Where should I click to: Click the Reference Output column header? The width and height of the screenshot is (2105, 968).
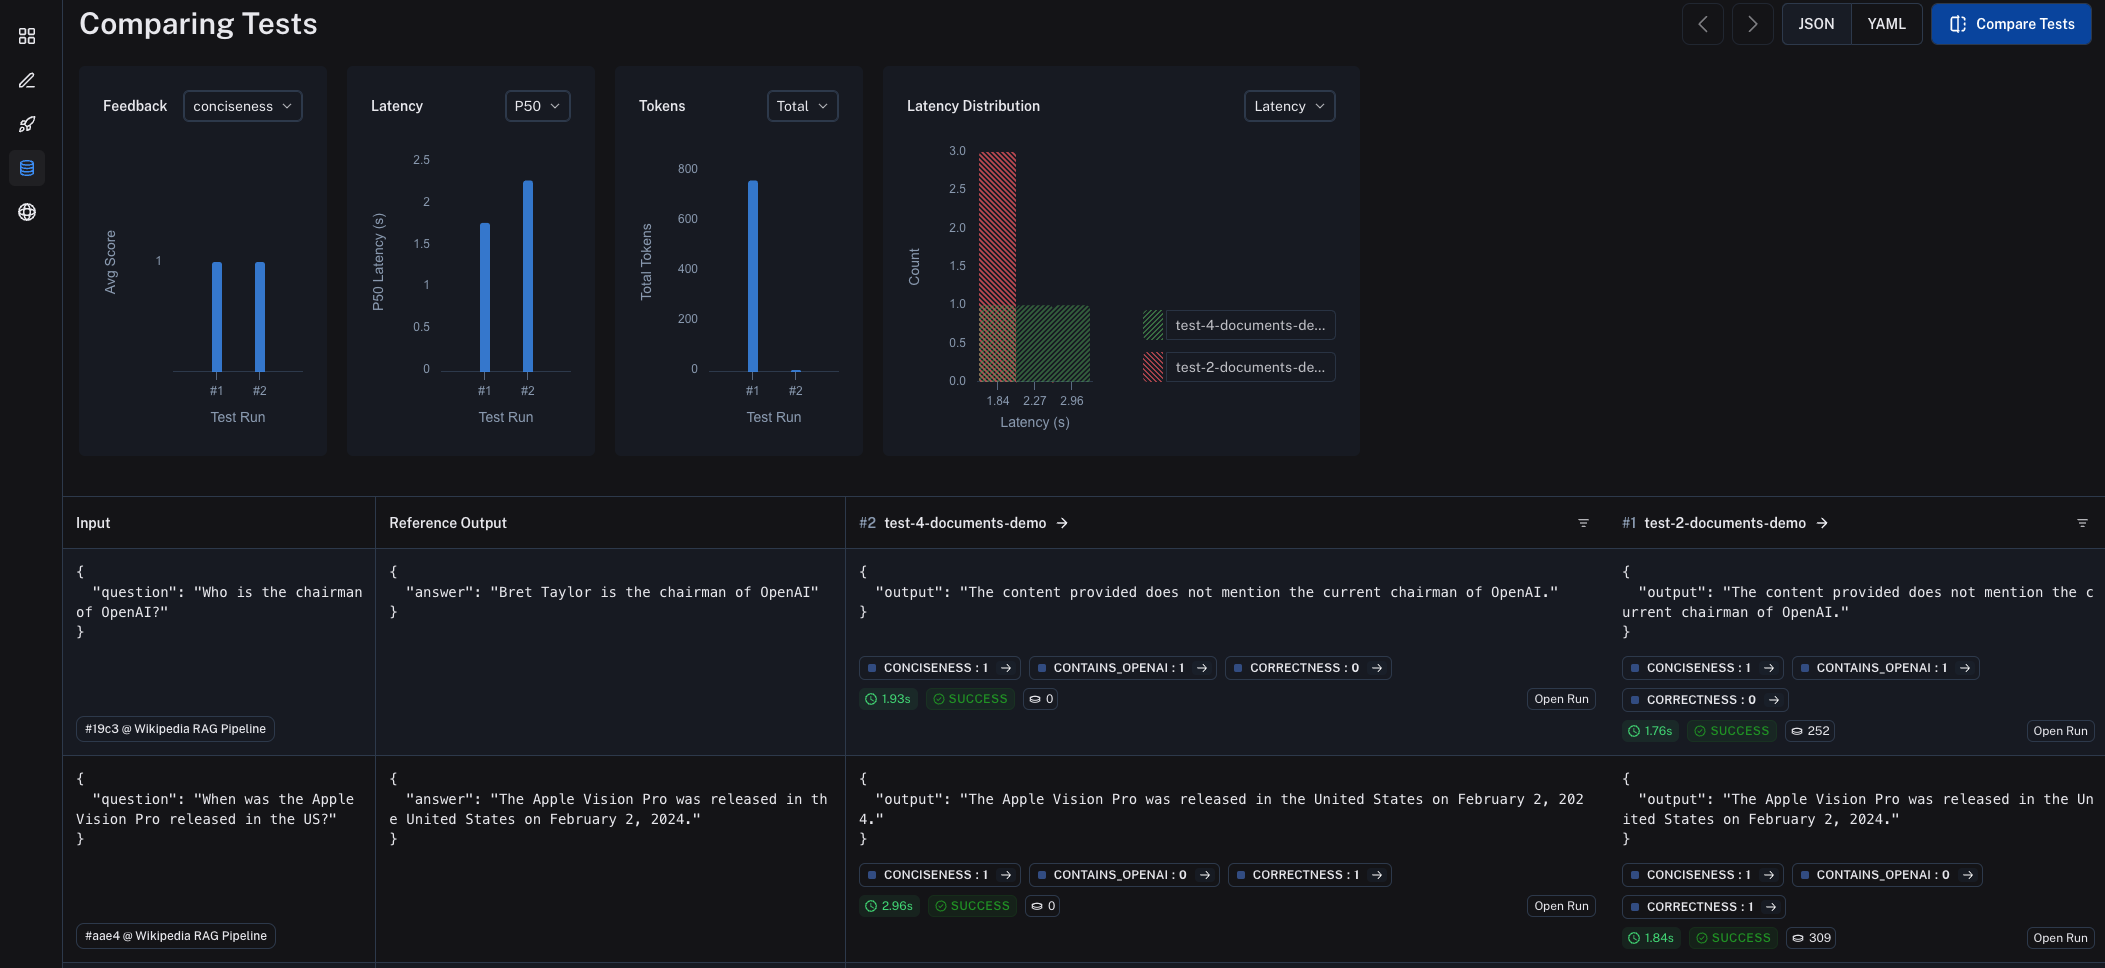448,523
